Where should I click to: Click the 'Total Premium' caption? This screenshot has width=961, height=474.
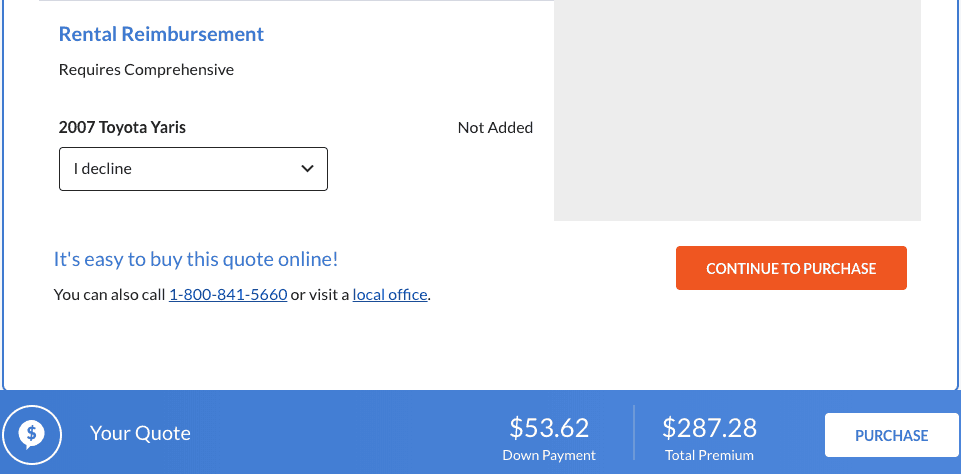[x=710, y=456]
